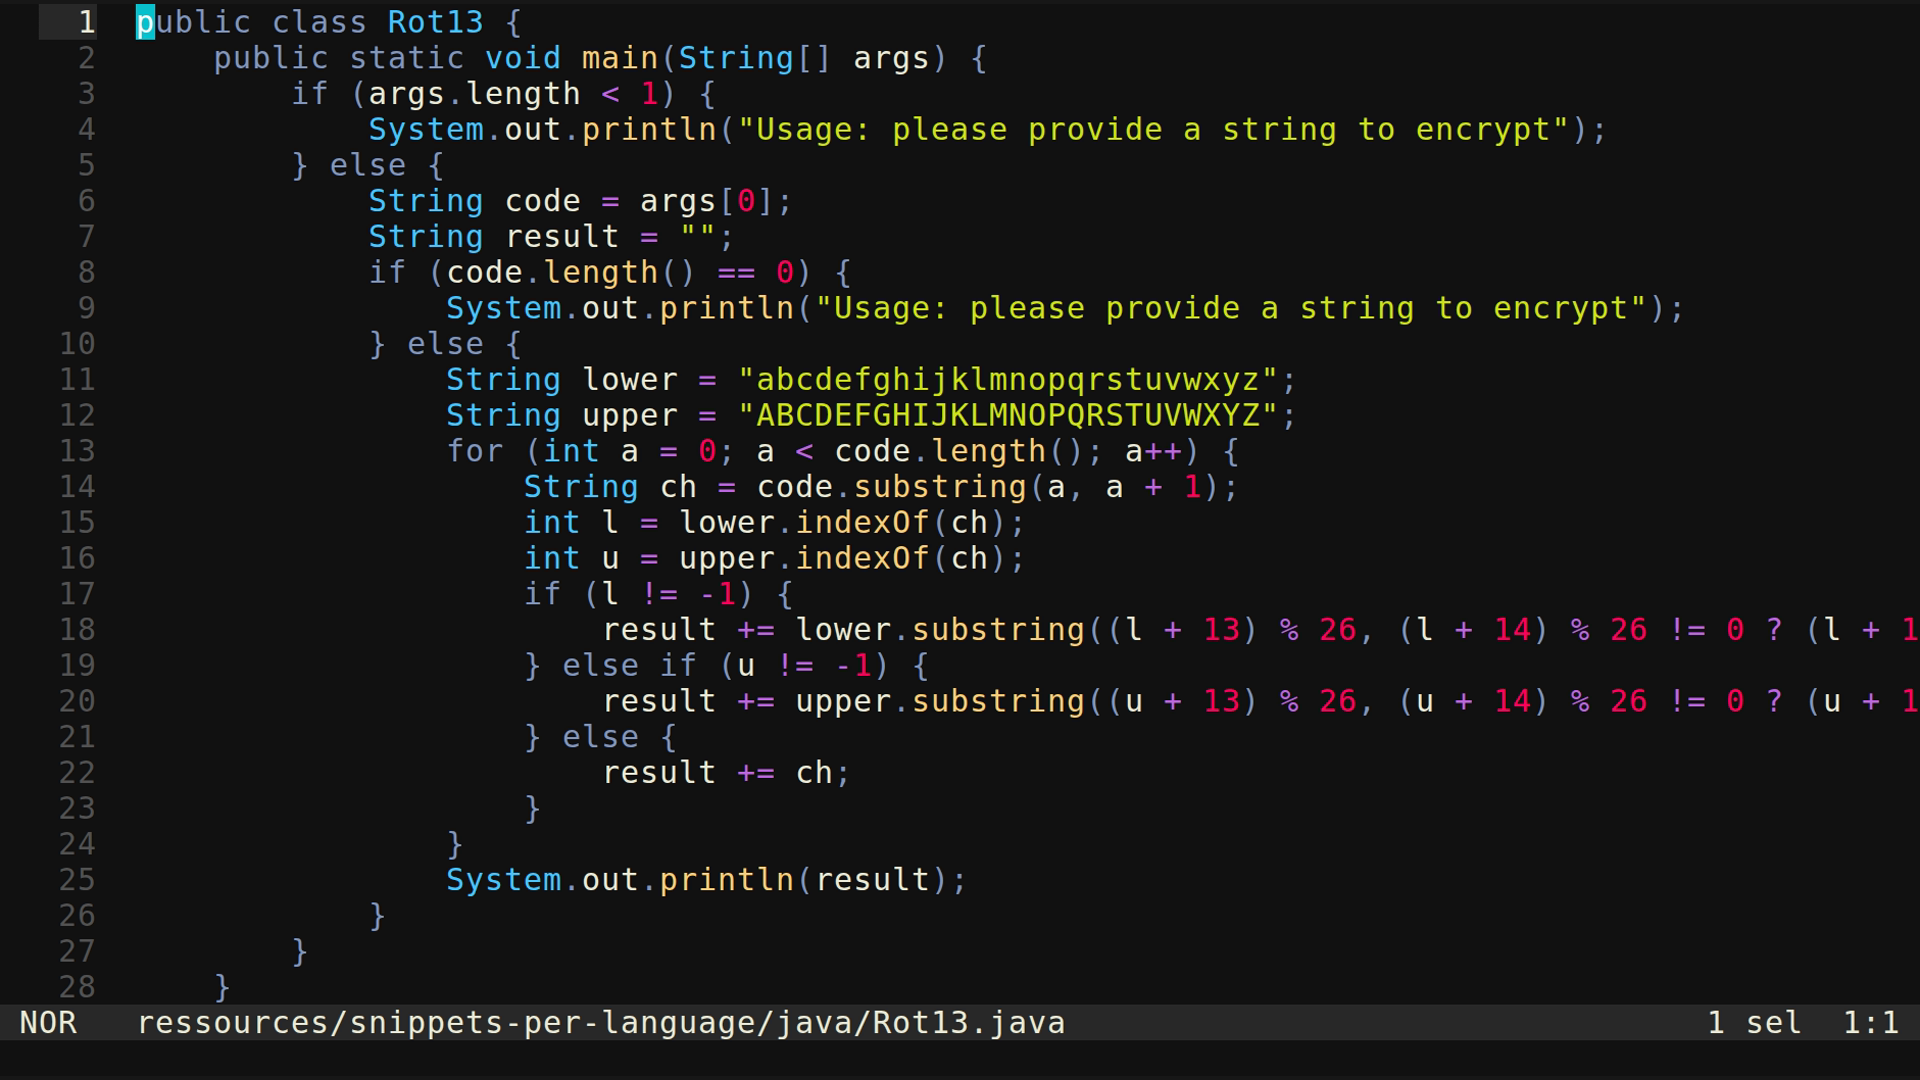Select the else keyword on line 21
Image resolution: width=1920 pixels, height=1080 pixels.
[x=601, y=736]
